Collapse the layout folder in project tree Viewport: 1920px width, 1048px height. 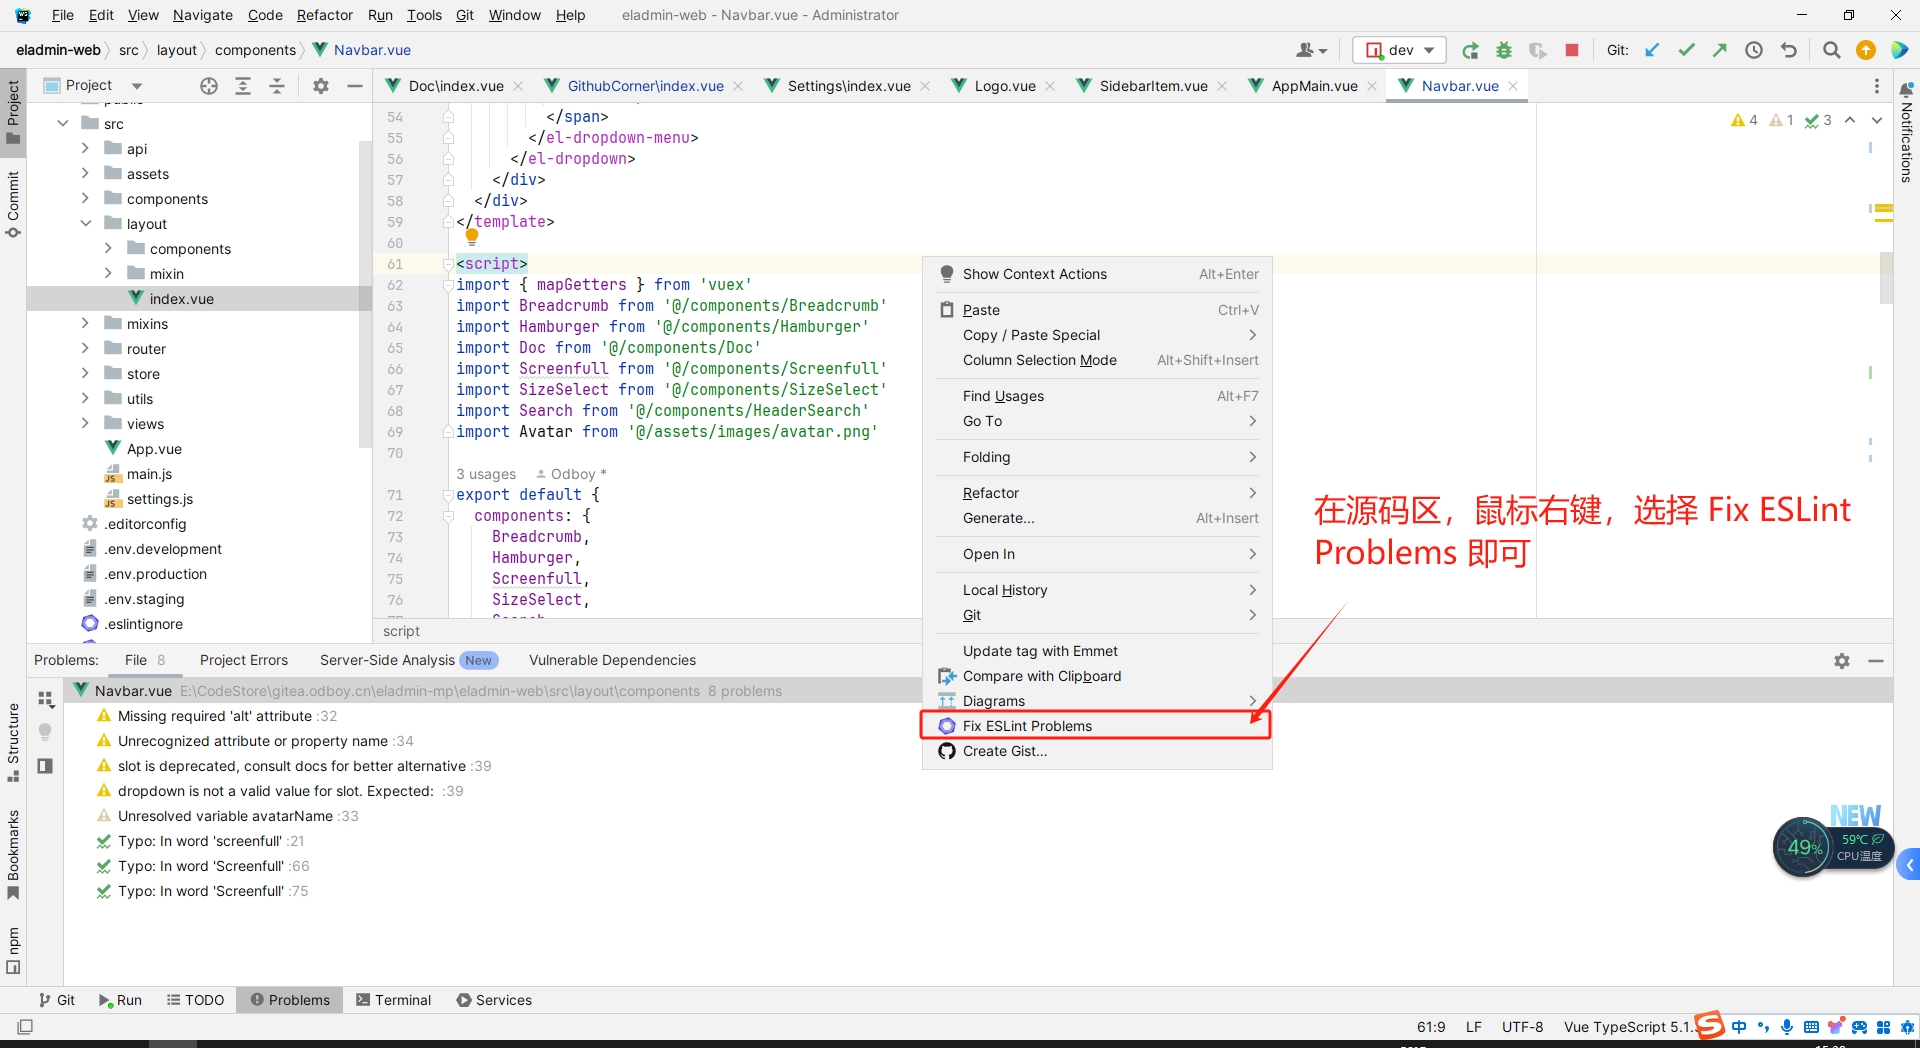click(85, 224)
